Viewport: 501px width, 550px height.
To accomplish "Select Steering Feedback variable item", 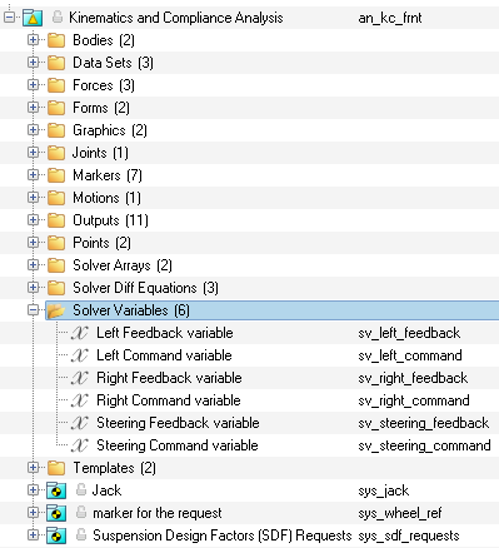I will pyautogui.click(x=178, y=423).
